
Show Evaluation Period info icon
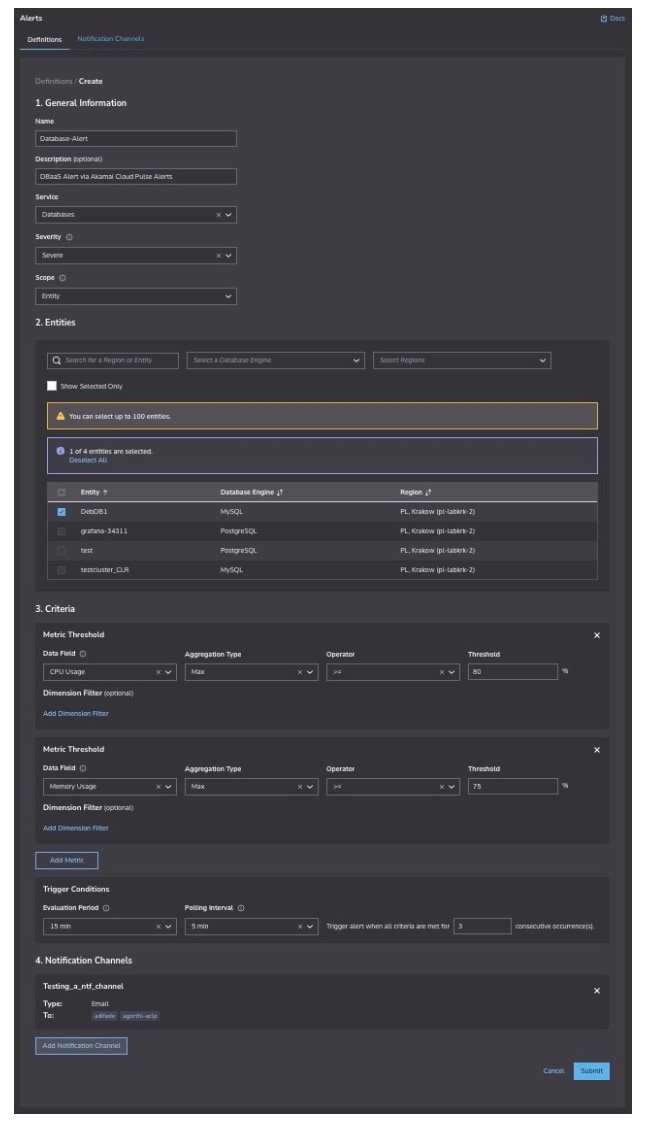click(x=106, y=908)
